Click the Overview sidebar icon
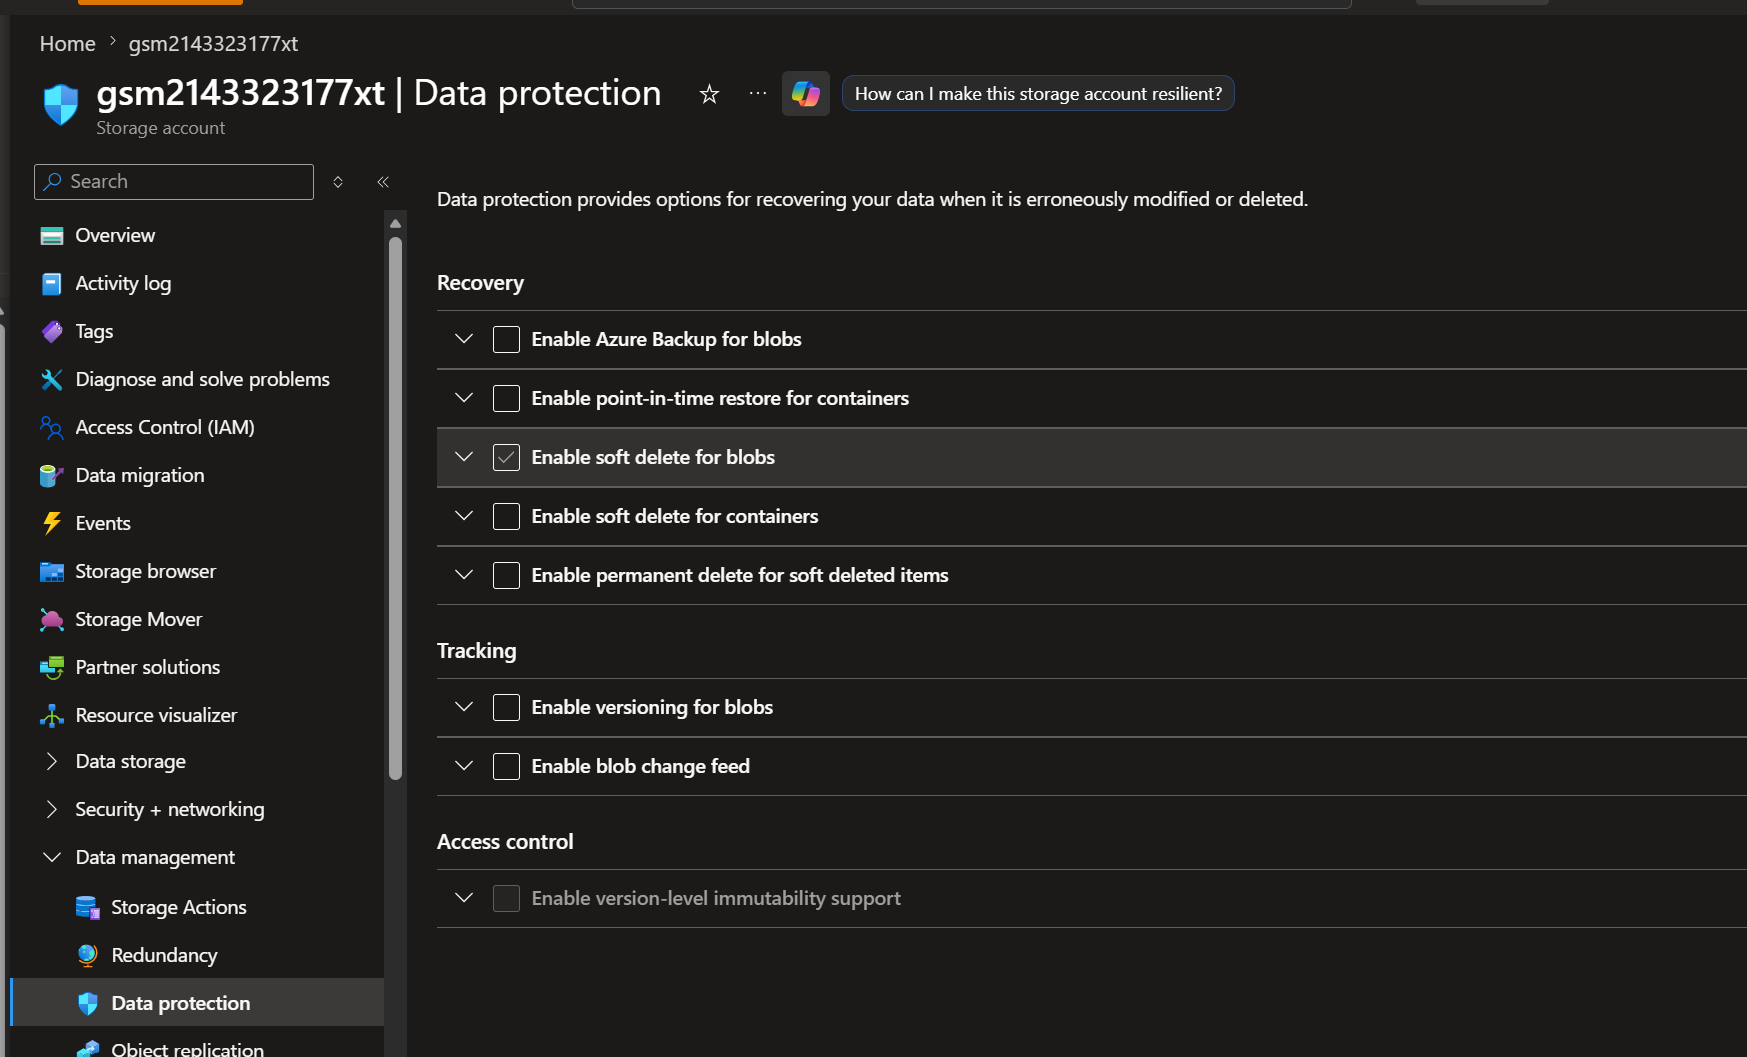This screenshot has height=1057, width=1747. [52, 236]
